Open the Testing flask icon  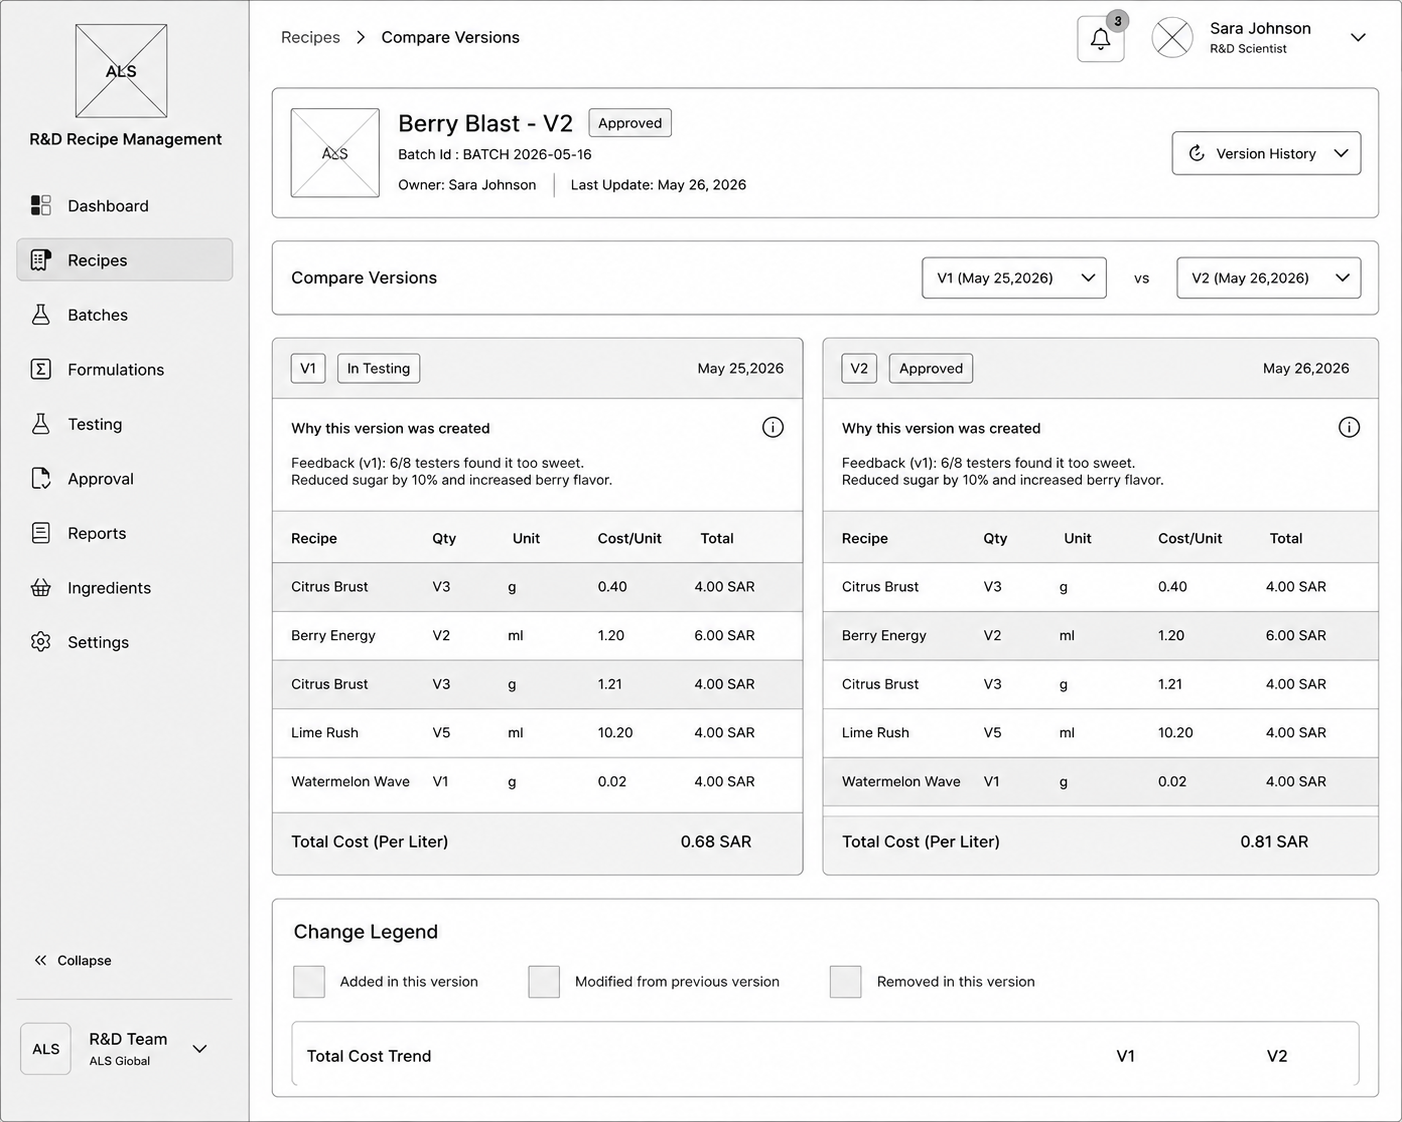[x=41, y=424]
